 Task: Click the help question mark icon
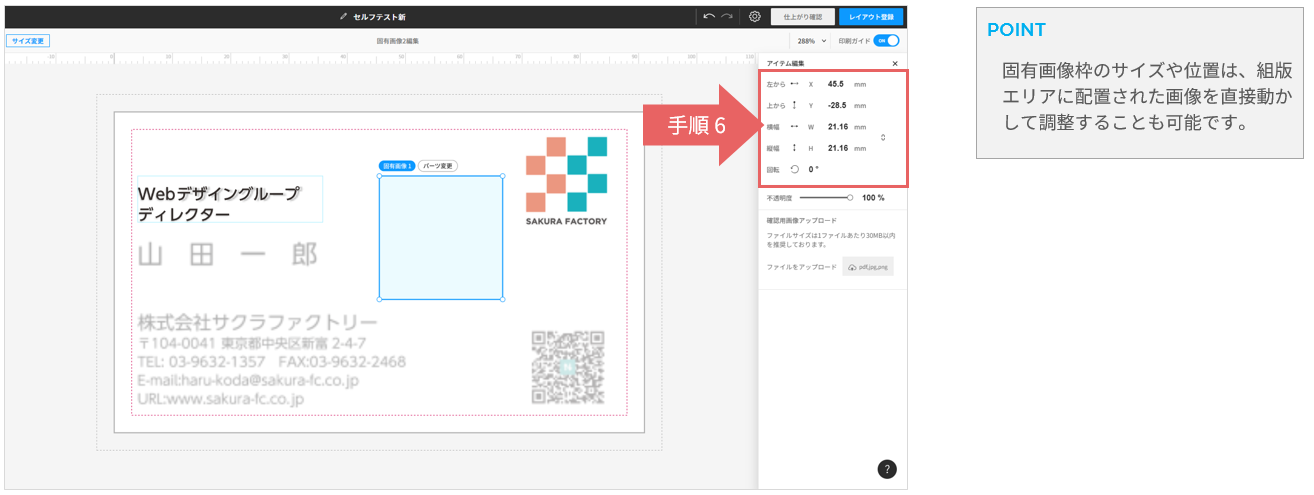click(887, 470)
